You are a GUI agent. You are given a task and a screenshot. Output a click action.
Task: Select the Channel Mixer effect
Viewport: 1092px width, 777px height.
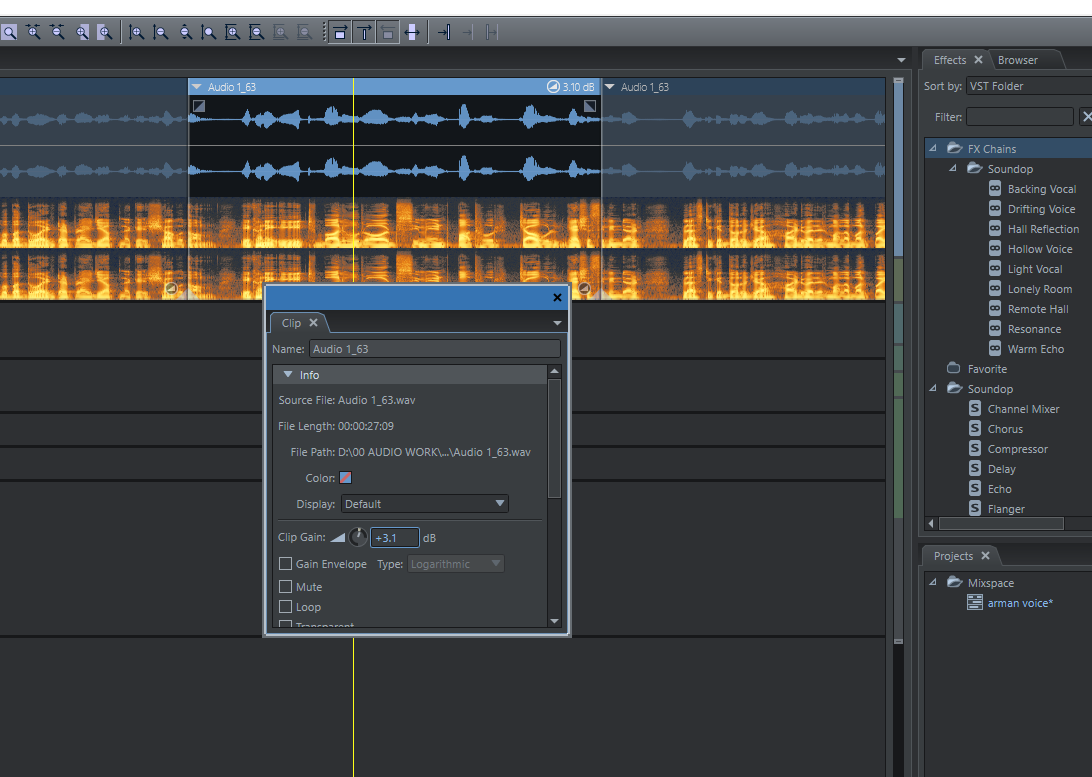pyautogui.click(x=1023, y=409)
